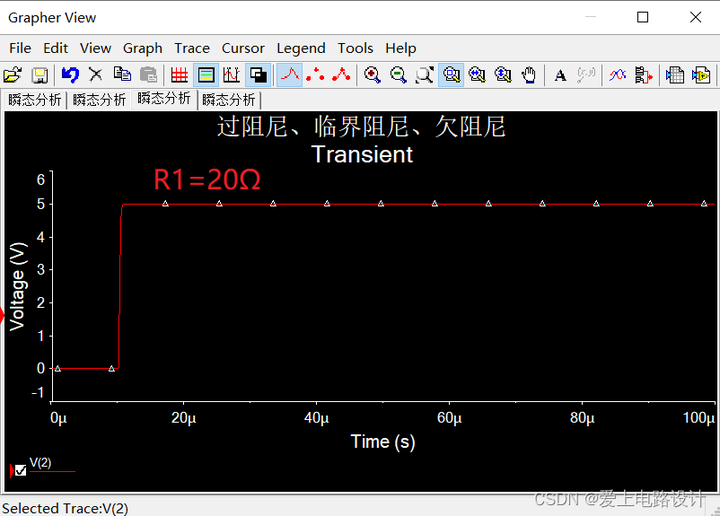Maximize the Grapher View window
720x516 pixels.
pos(642,17)
